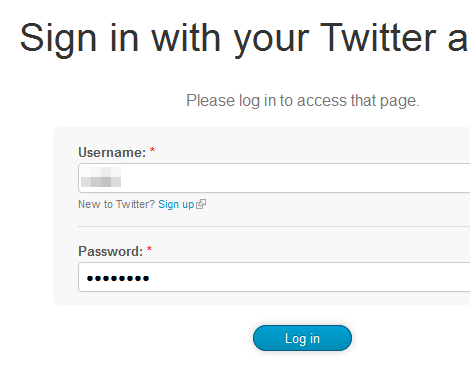Click the red asterisk next to Username
Image resolution: width=470 pixels, height=380 pixels.
tap(152, 150)
